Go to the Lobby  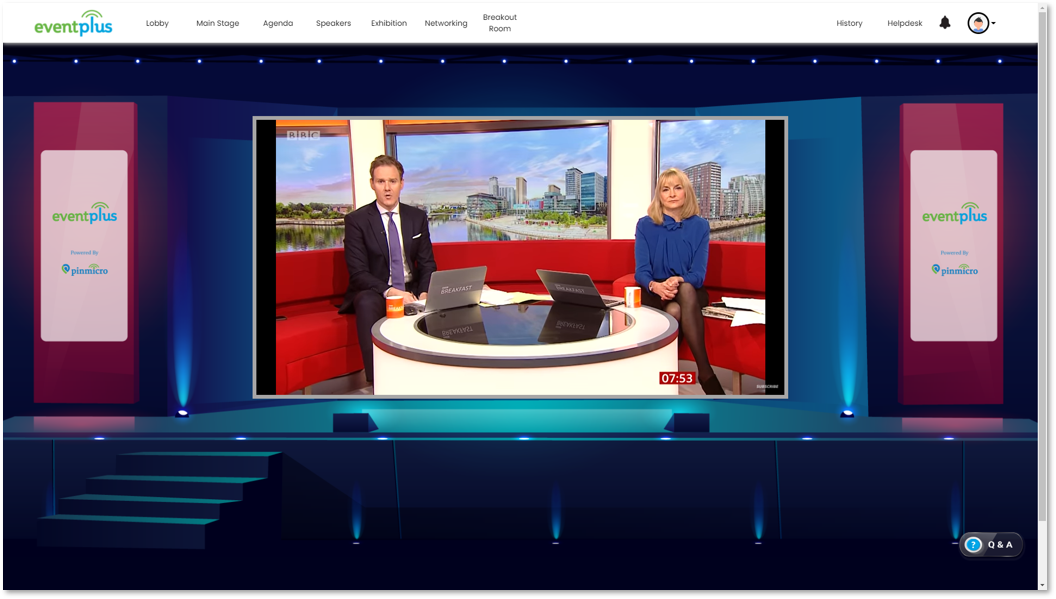pyautogui.click(x=157, y=23)
